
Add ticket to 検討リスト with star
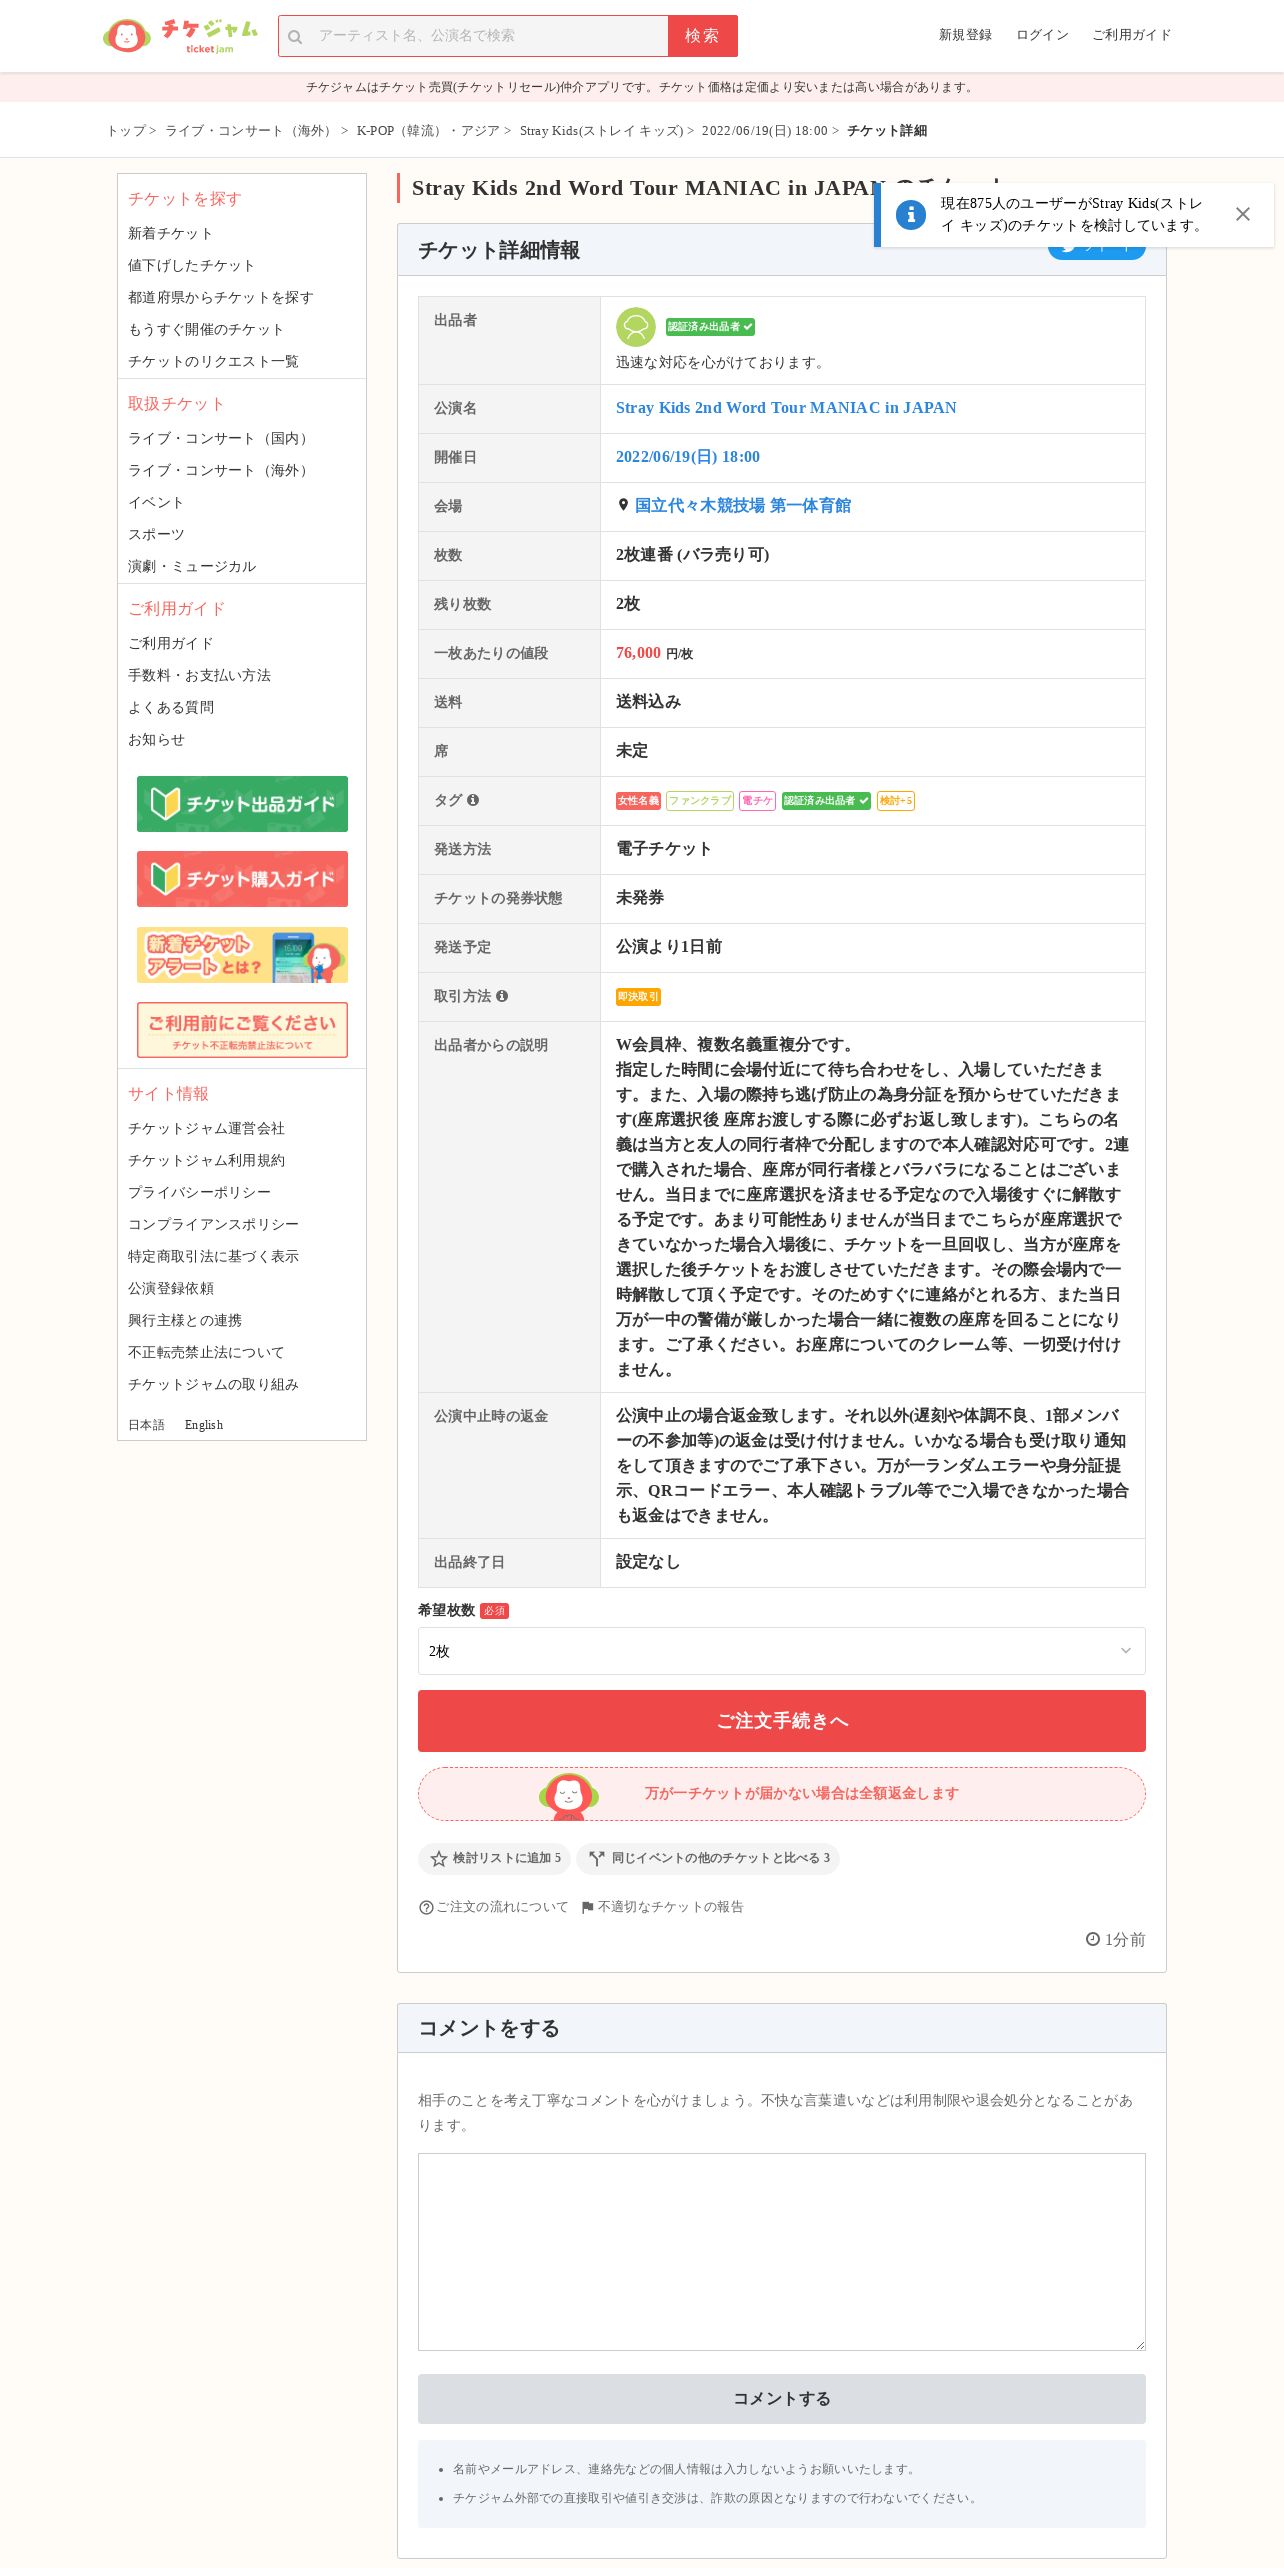pos(495,1858)
